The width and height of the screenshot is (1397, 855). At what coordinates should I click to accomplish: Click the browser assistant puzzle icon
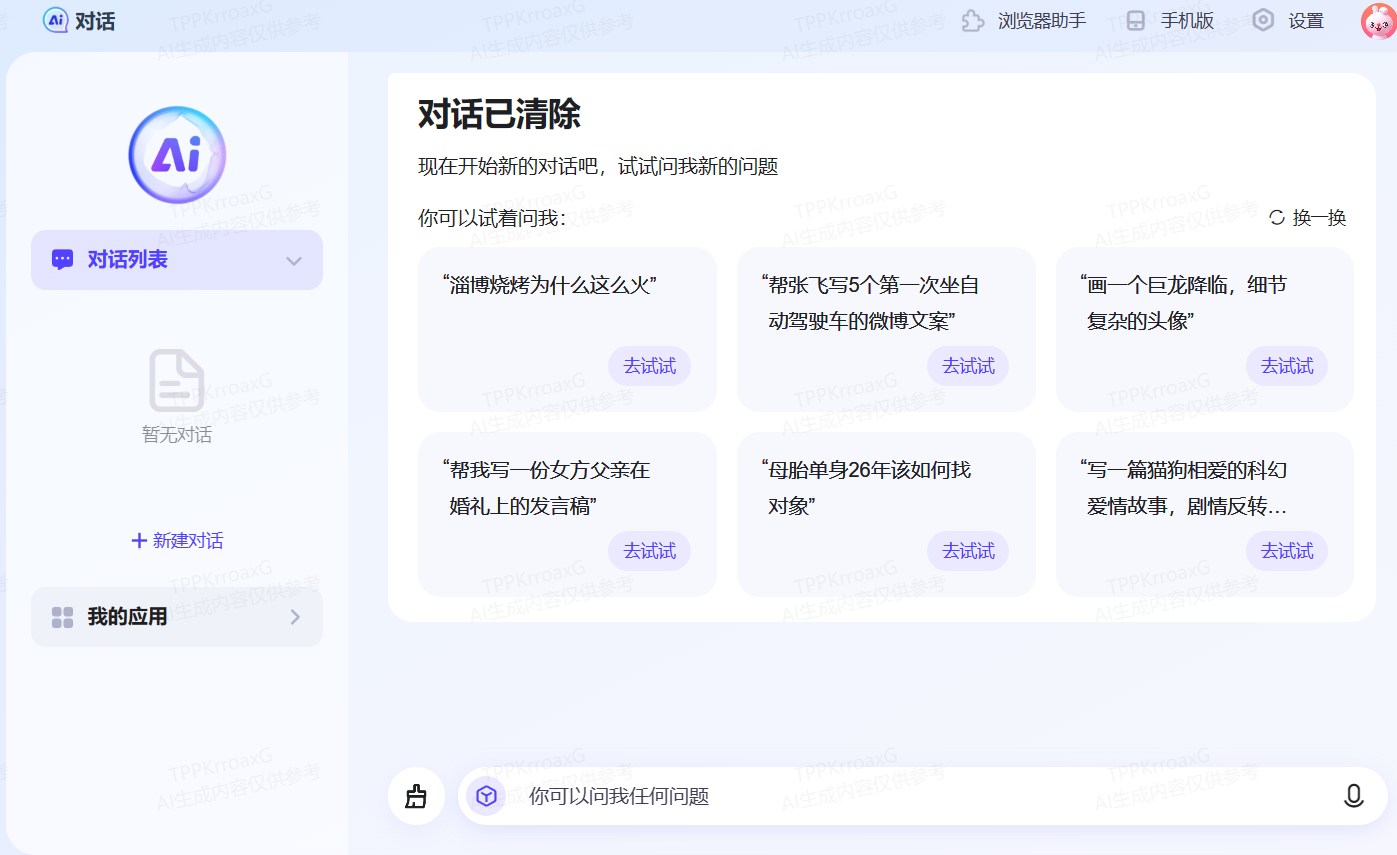point(972,21)
